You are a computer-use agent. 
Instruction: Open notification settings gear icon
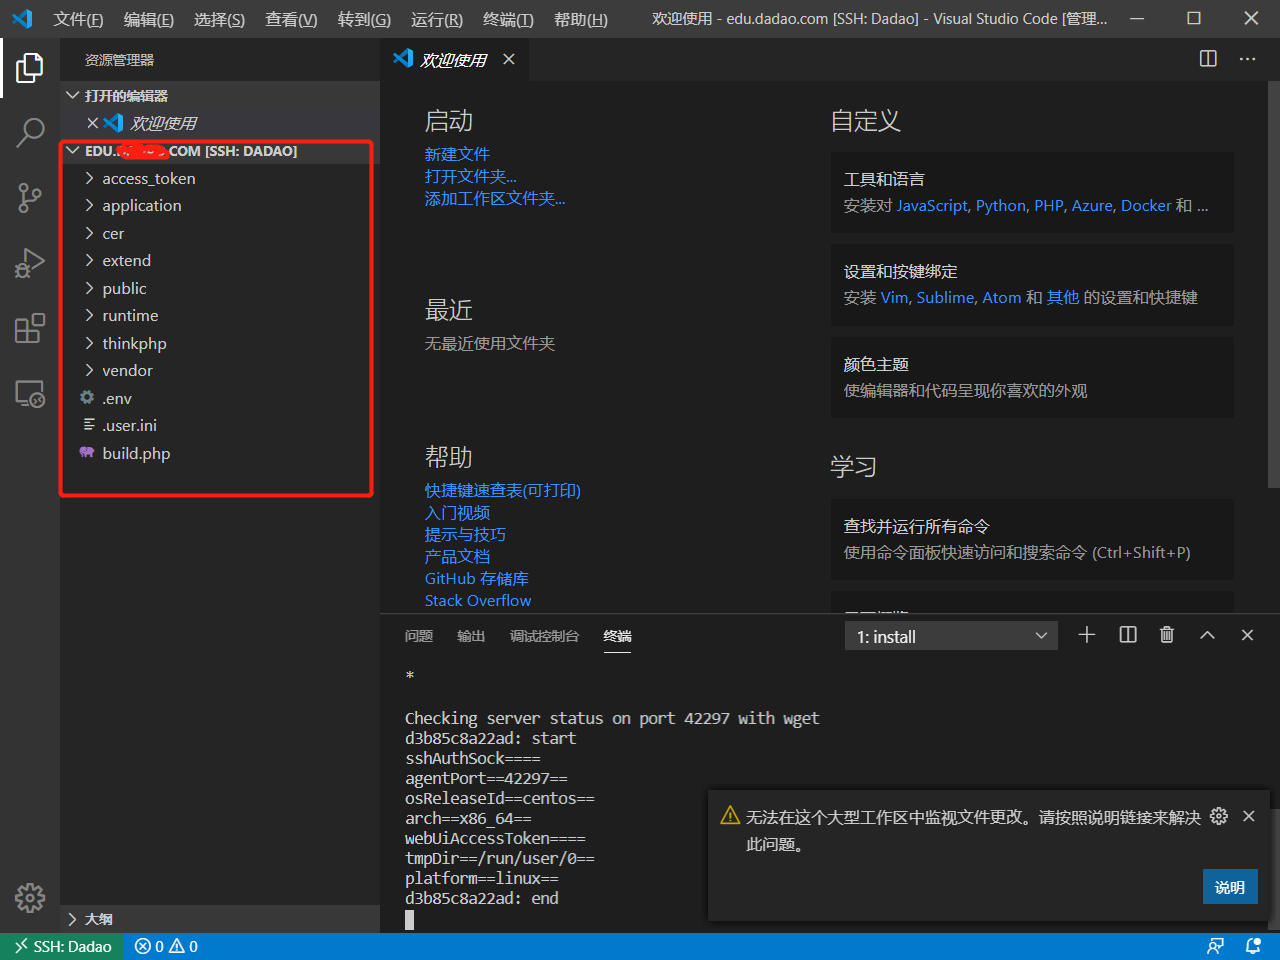1219,816
